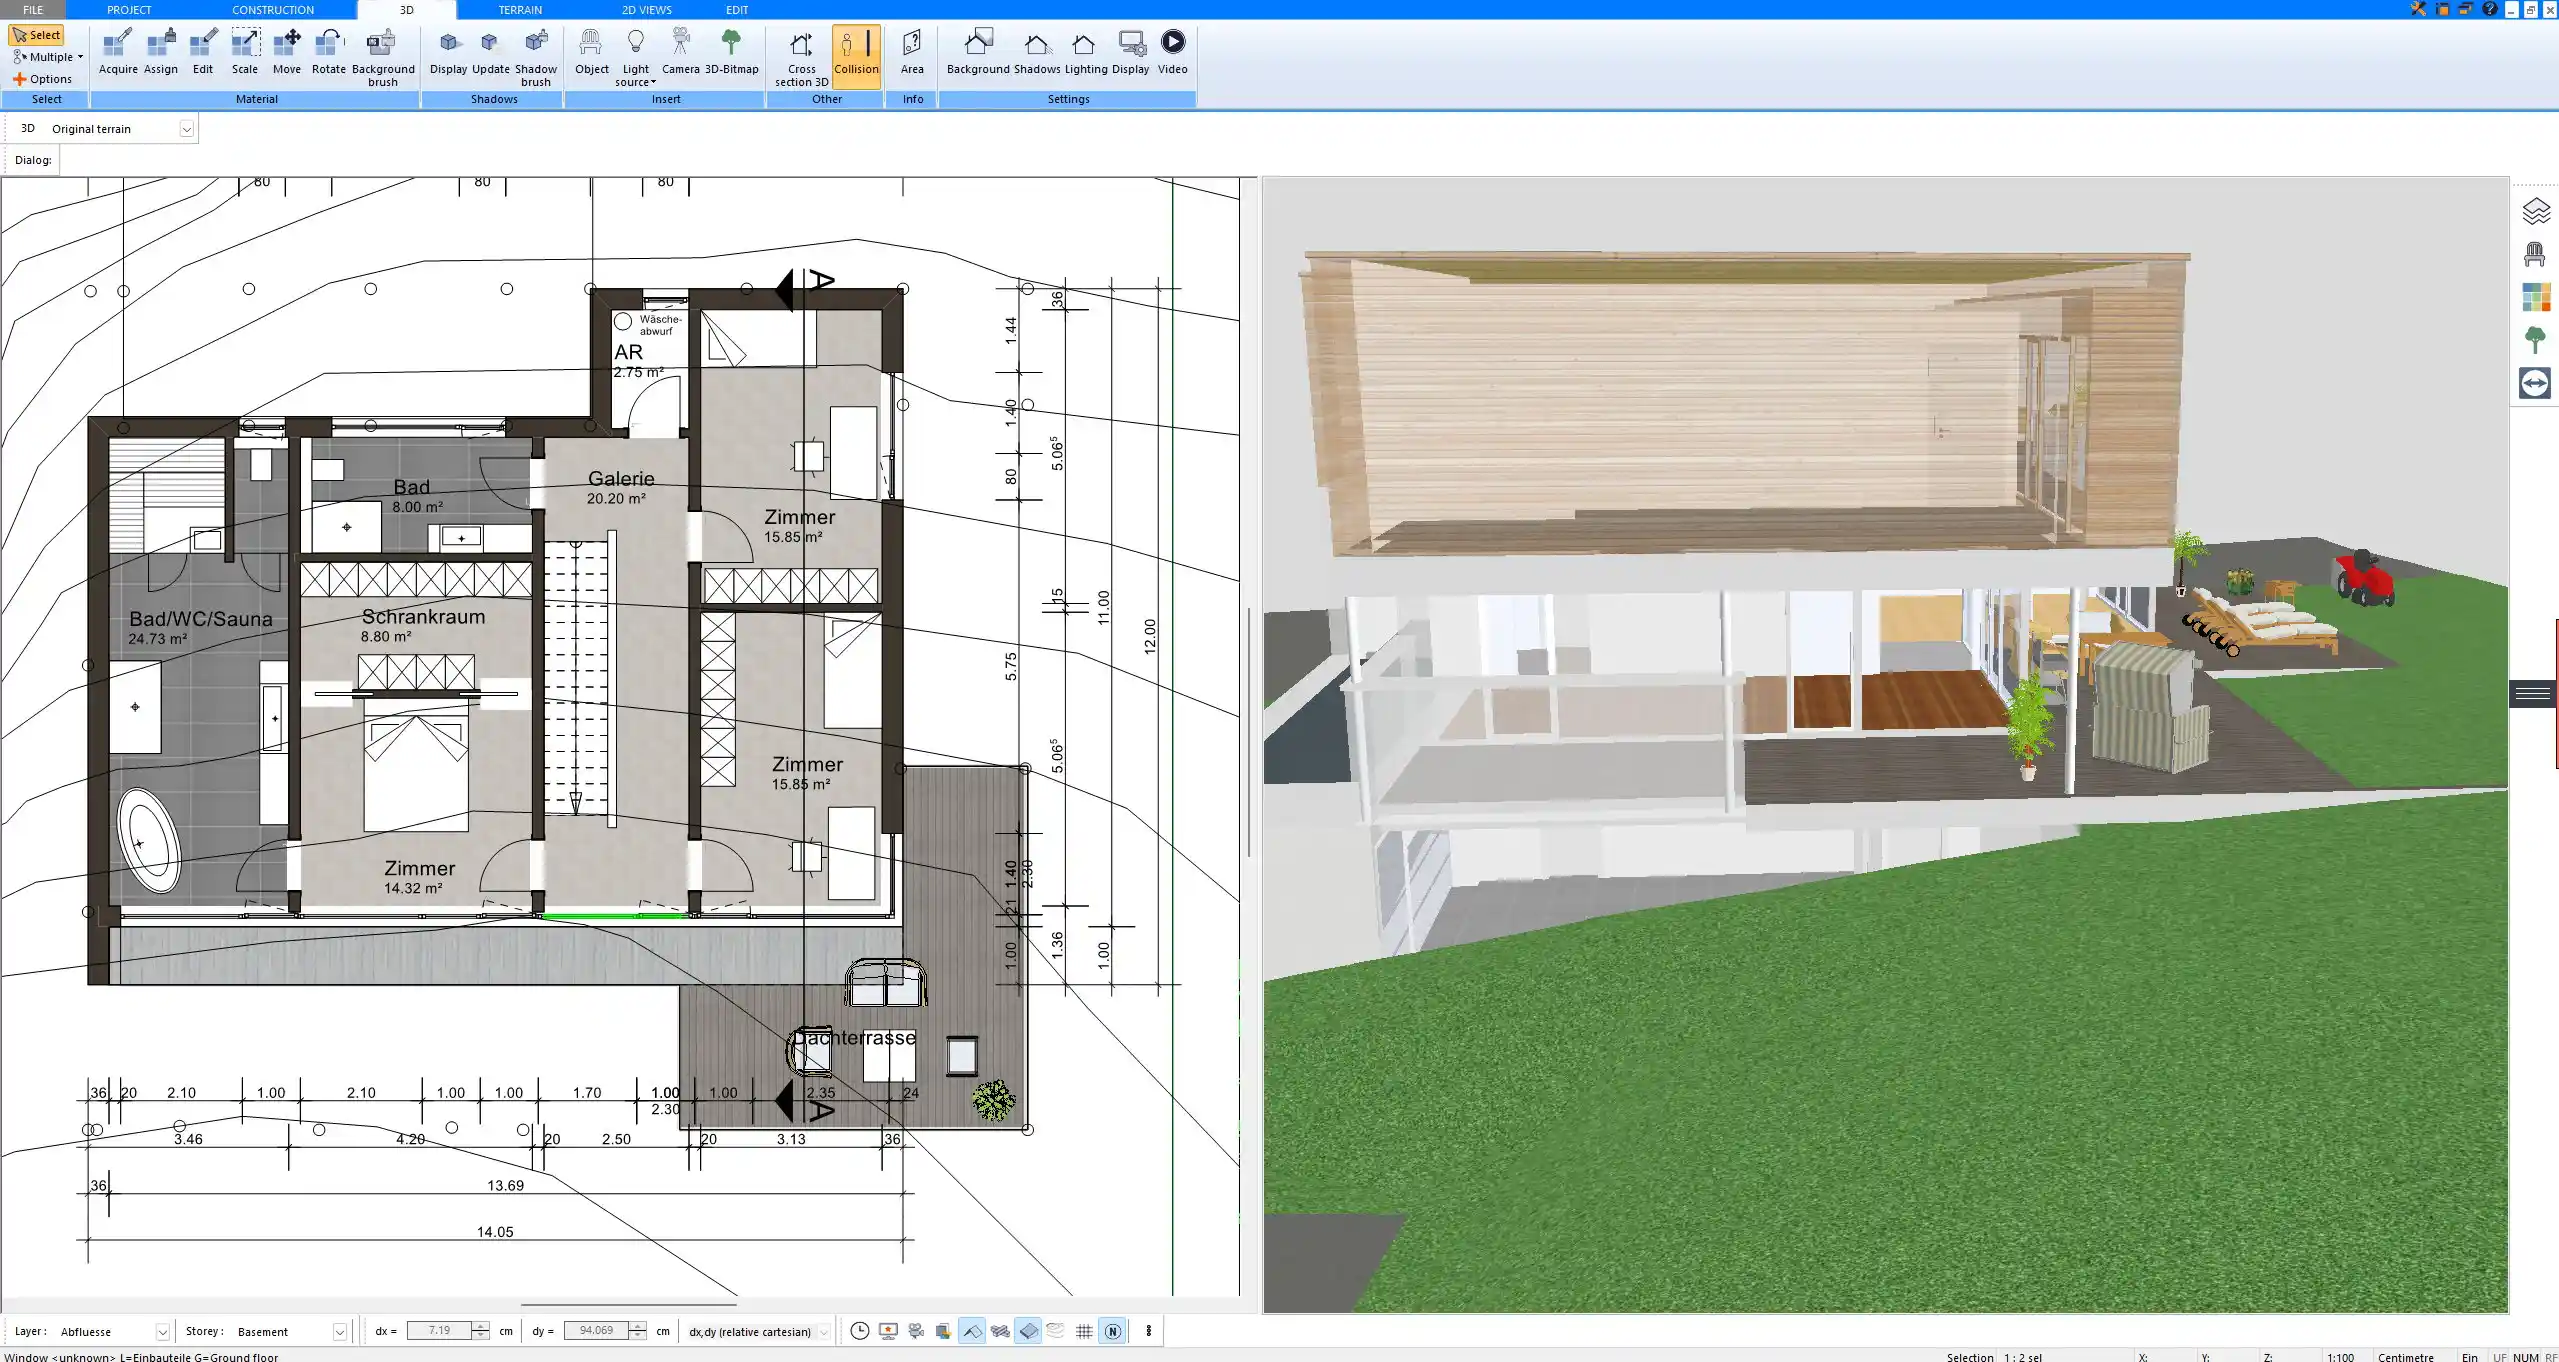The height and width of the screenshot is (1362, 2559).
Task: Open the furniture catalog in the right sidebar
Action: tap(2537, 253)
